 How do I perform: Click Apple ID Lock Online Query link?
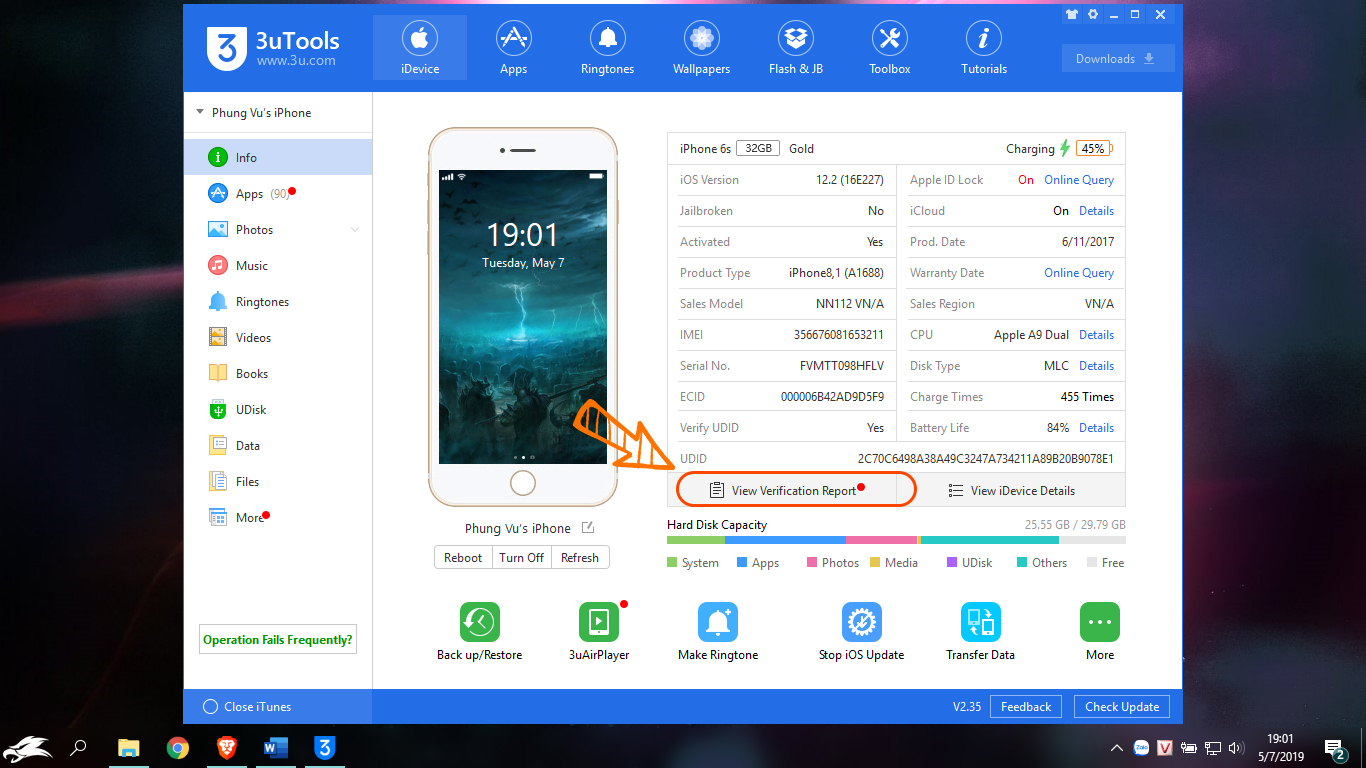1079,180
